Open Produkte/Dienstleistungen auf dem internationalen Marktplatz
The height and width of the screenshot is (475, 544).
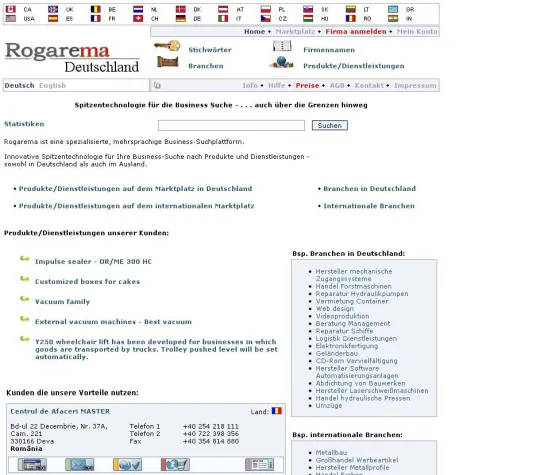coord(136,206)
